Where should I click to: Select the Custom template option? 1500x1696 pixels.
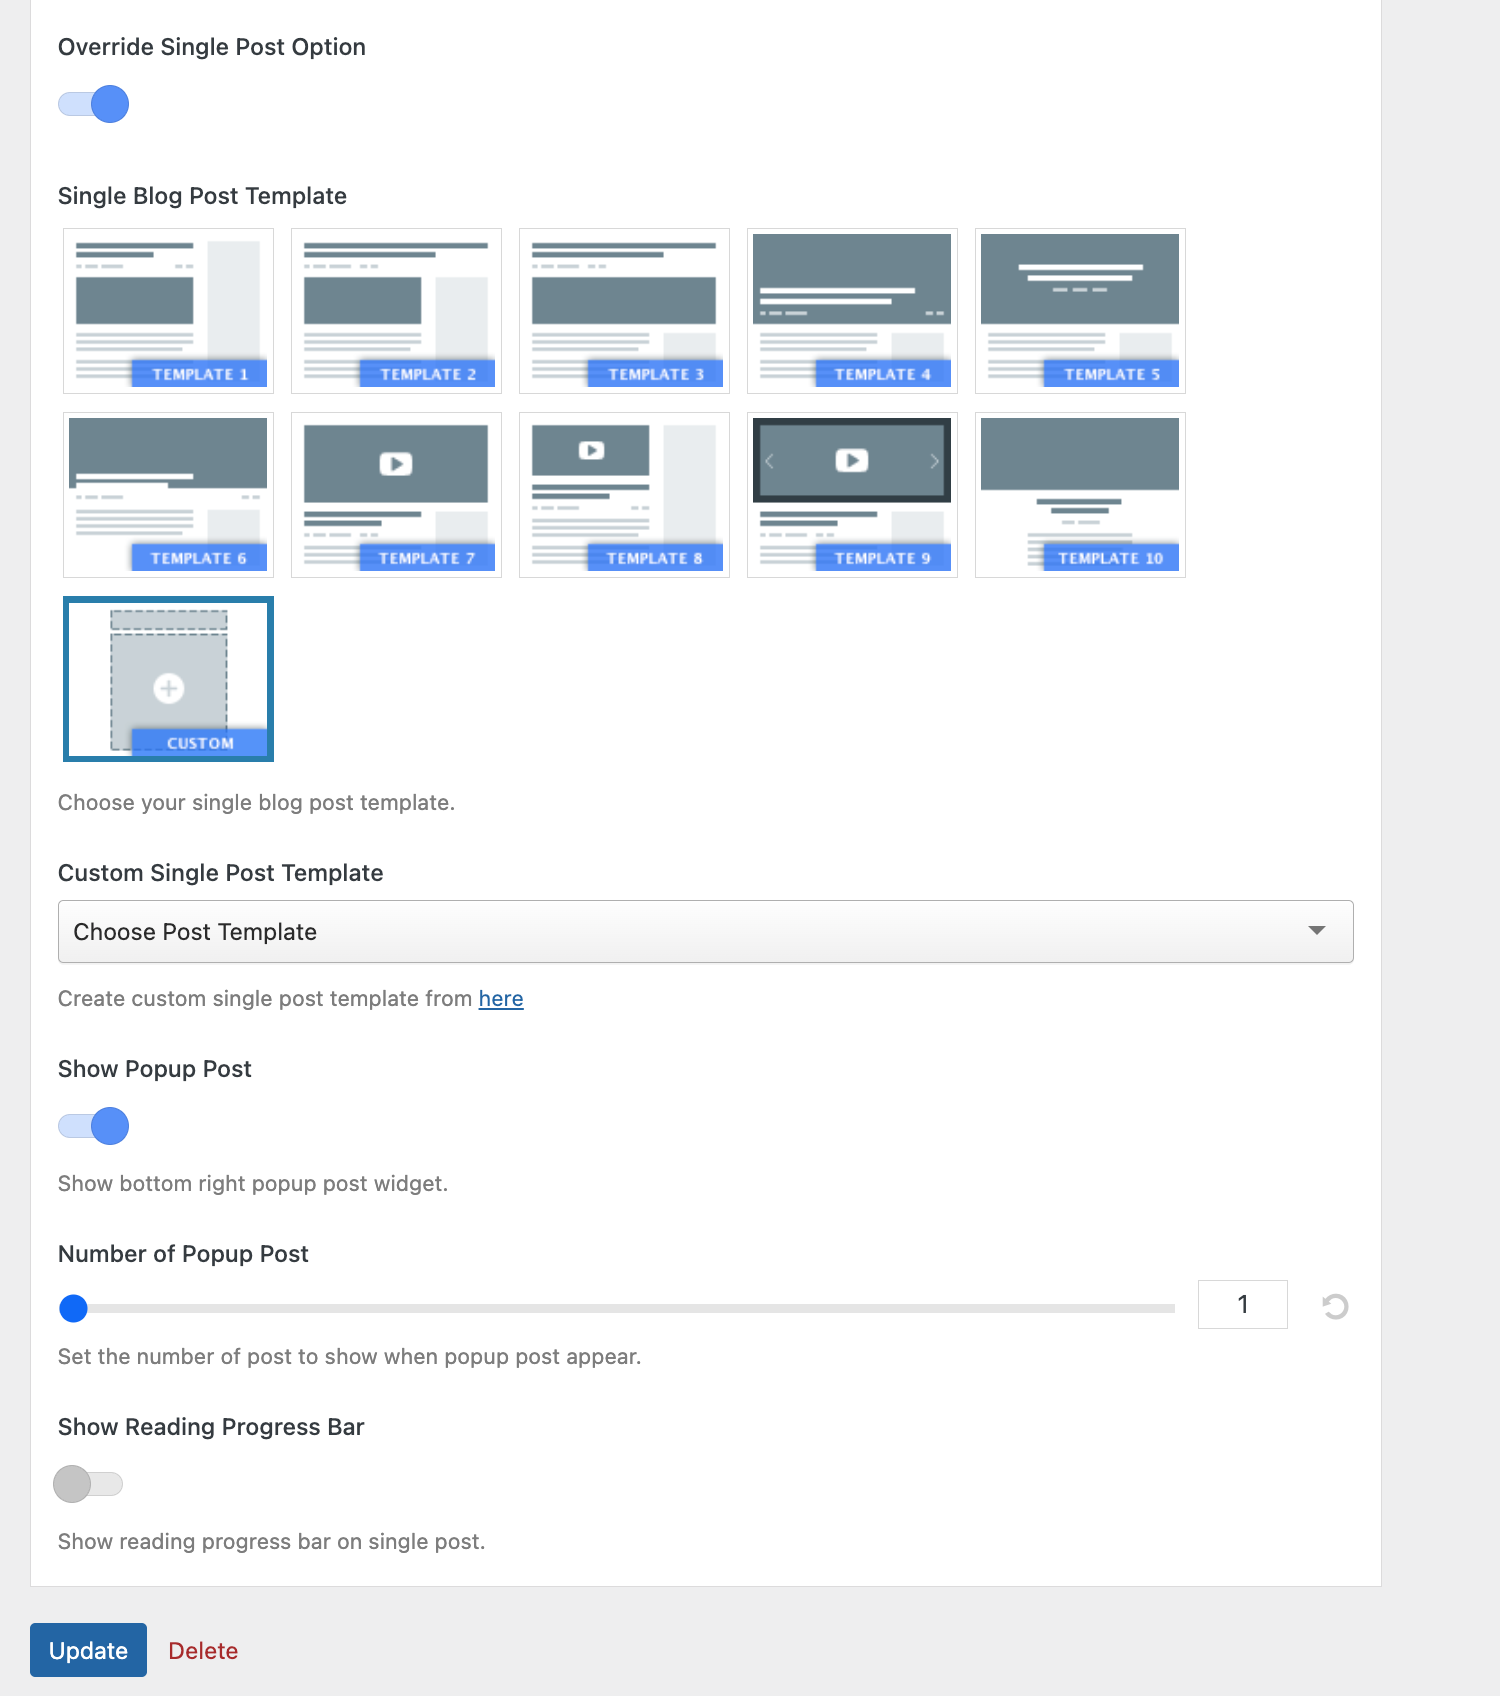pyautogui.click(x=168, y=679)
